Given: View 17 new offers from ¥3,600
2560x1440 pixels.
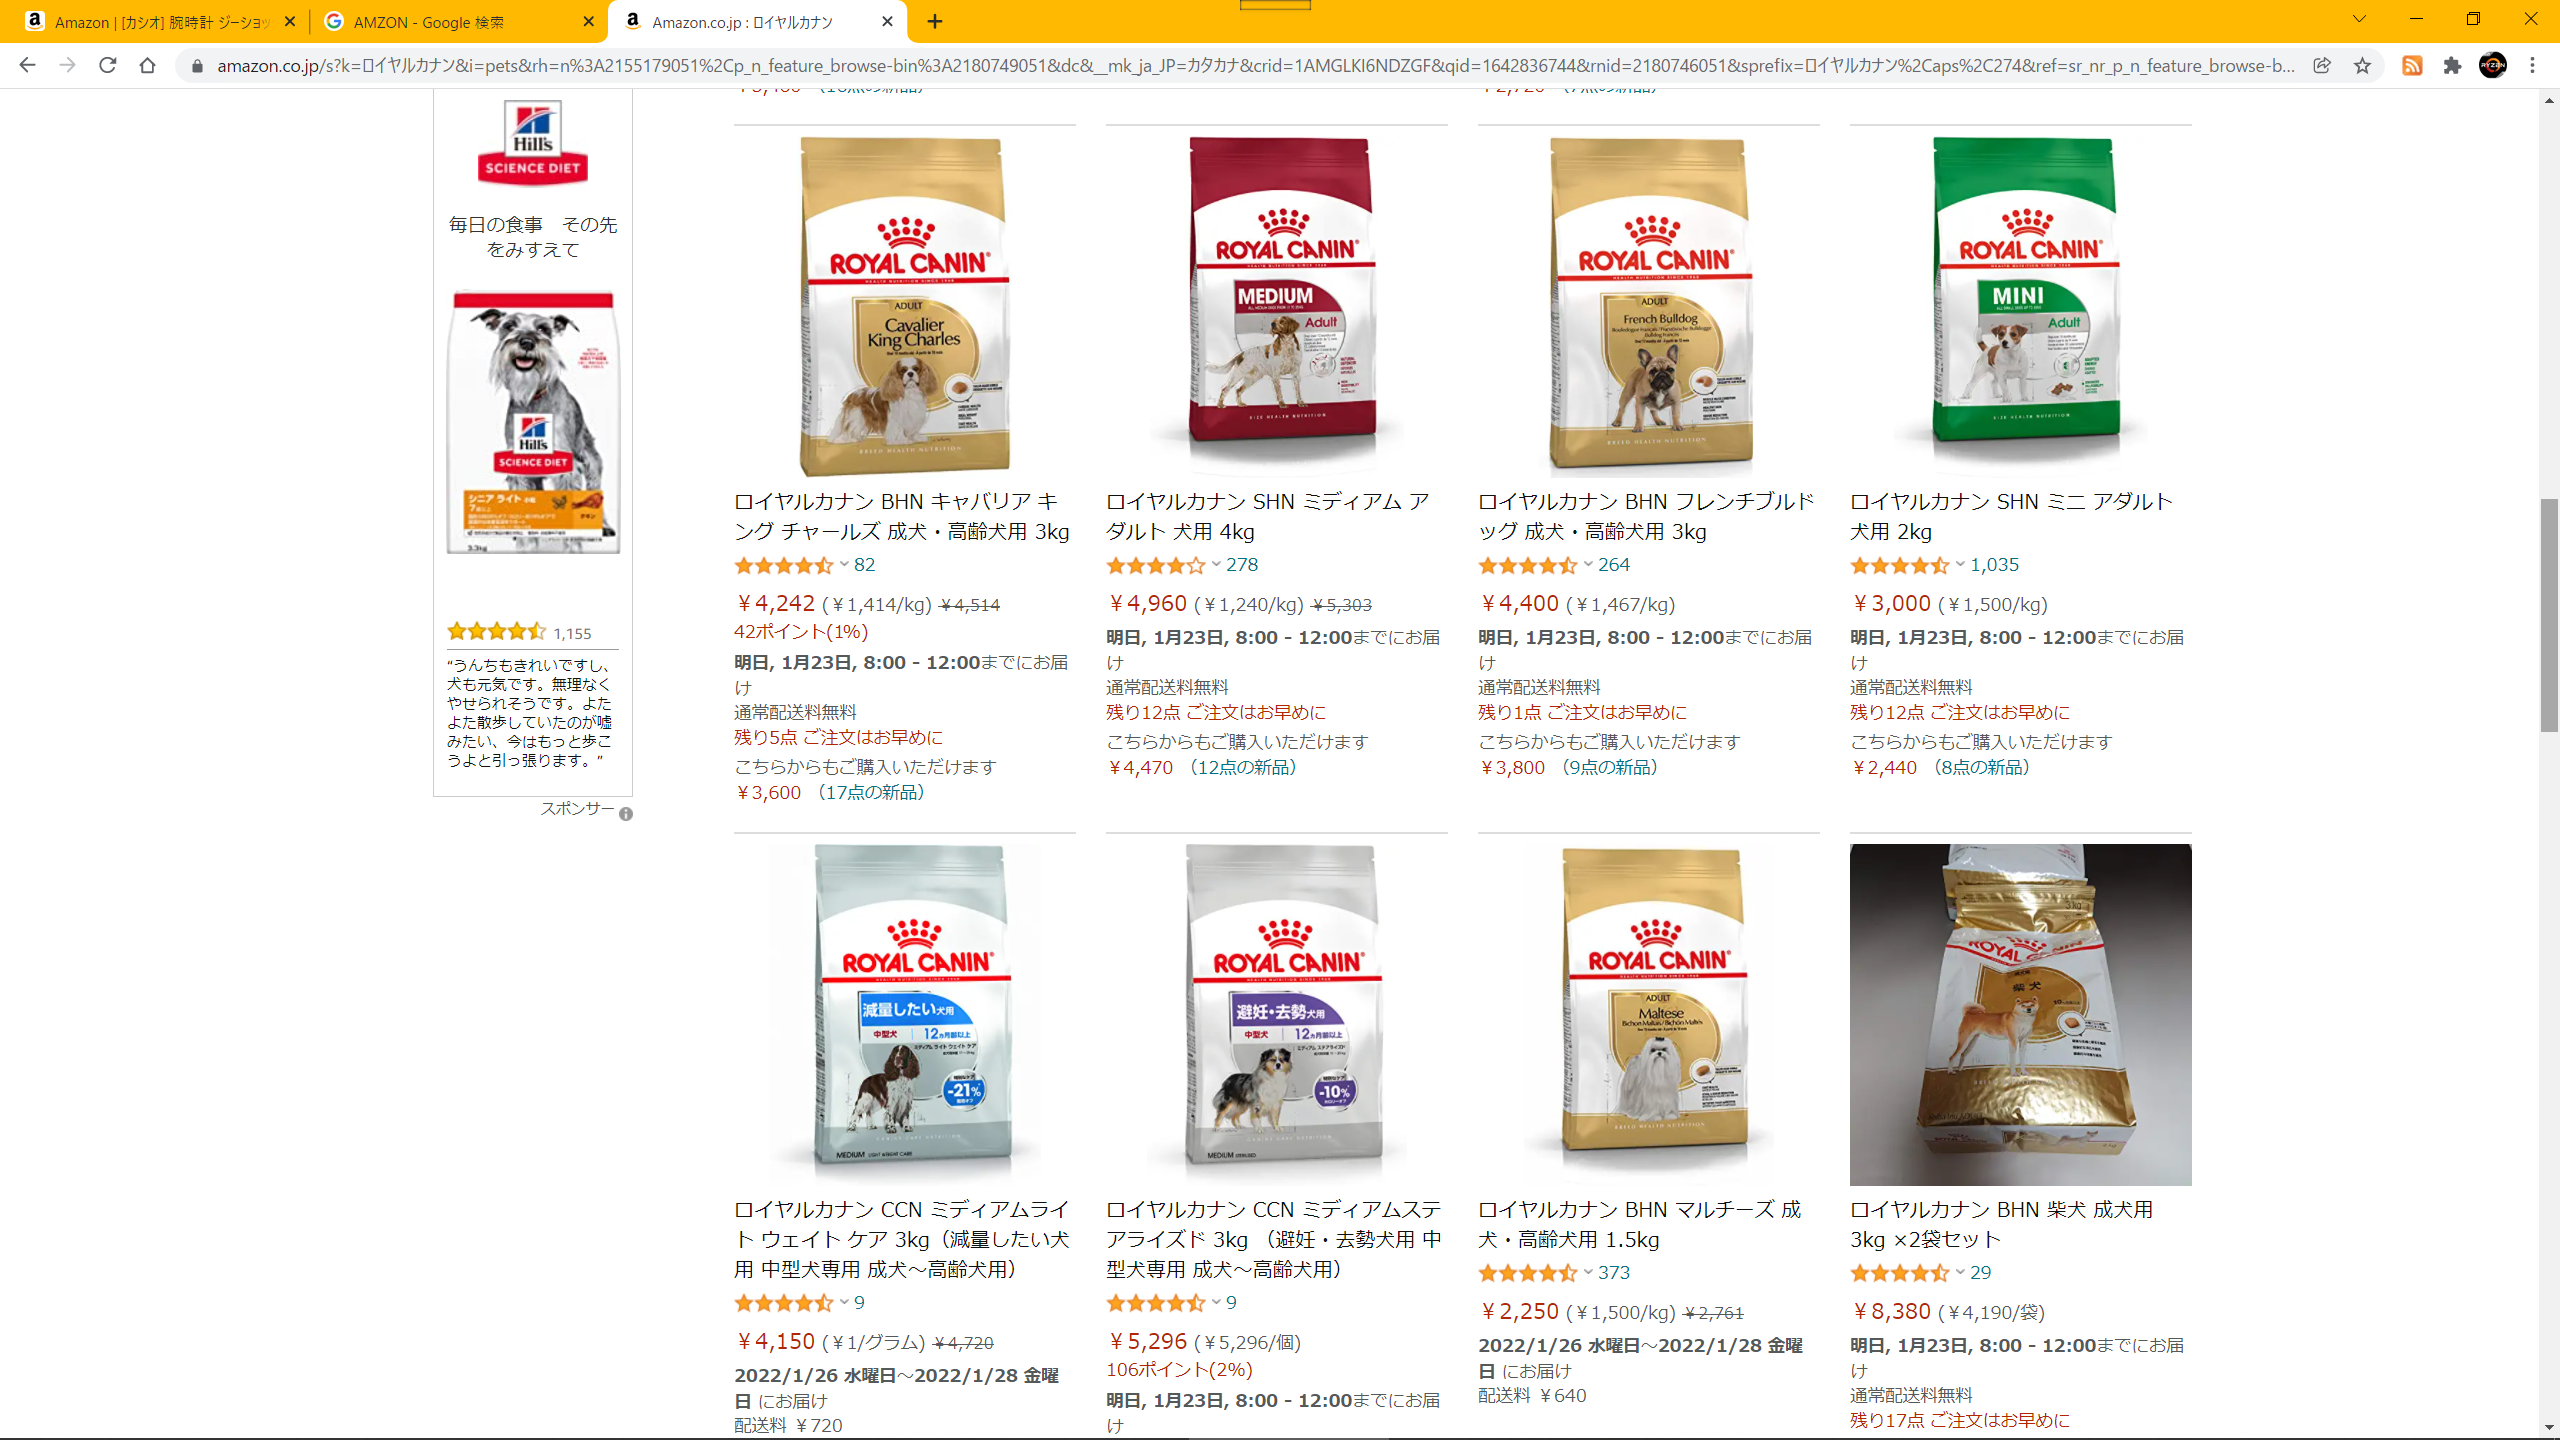Looking at the screenshot, I should click(830, 793).
